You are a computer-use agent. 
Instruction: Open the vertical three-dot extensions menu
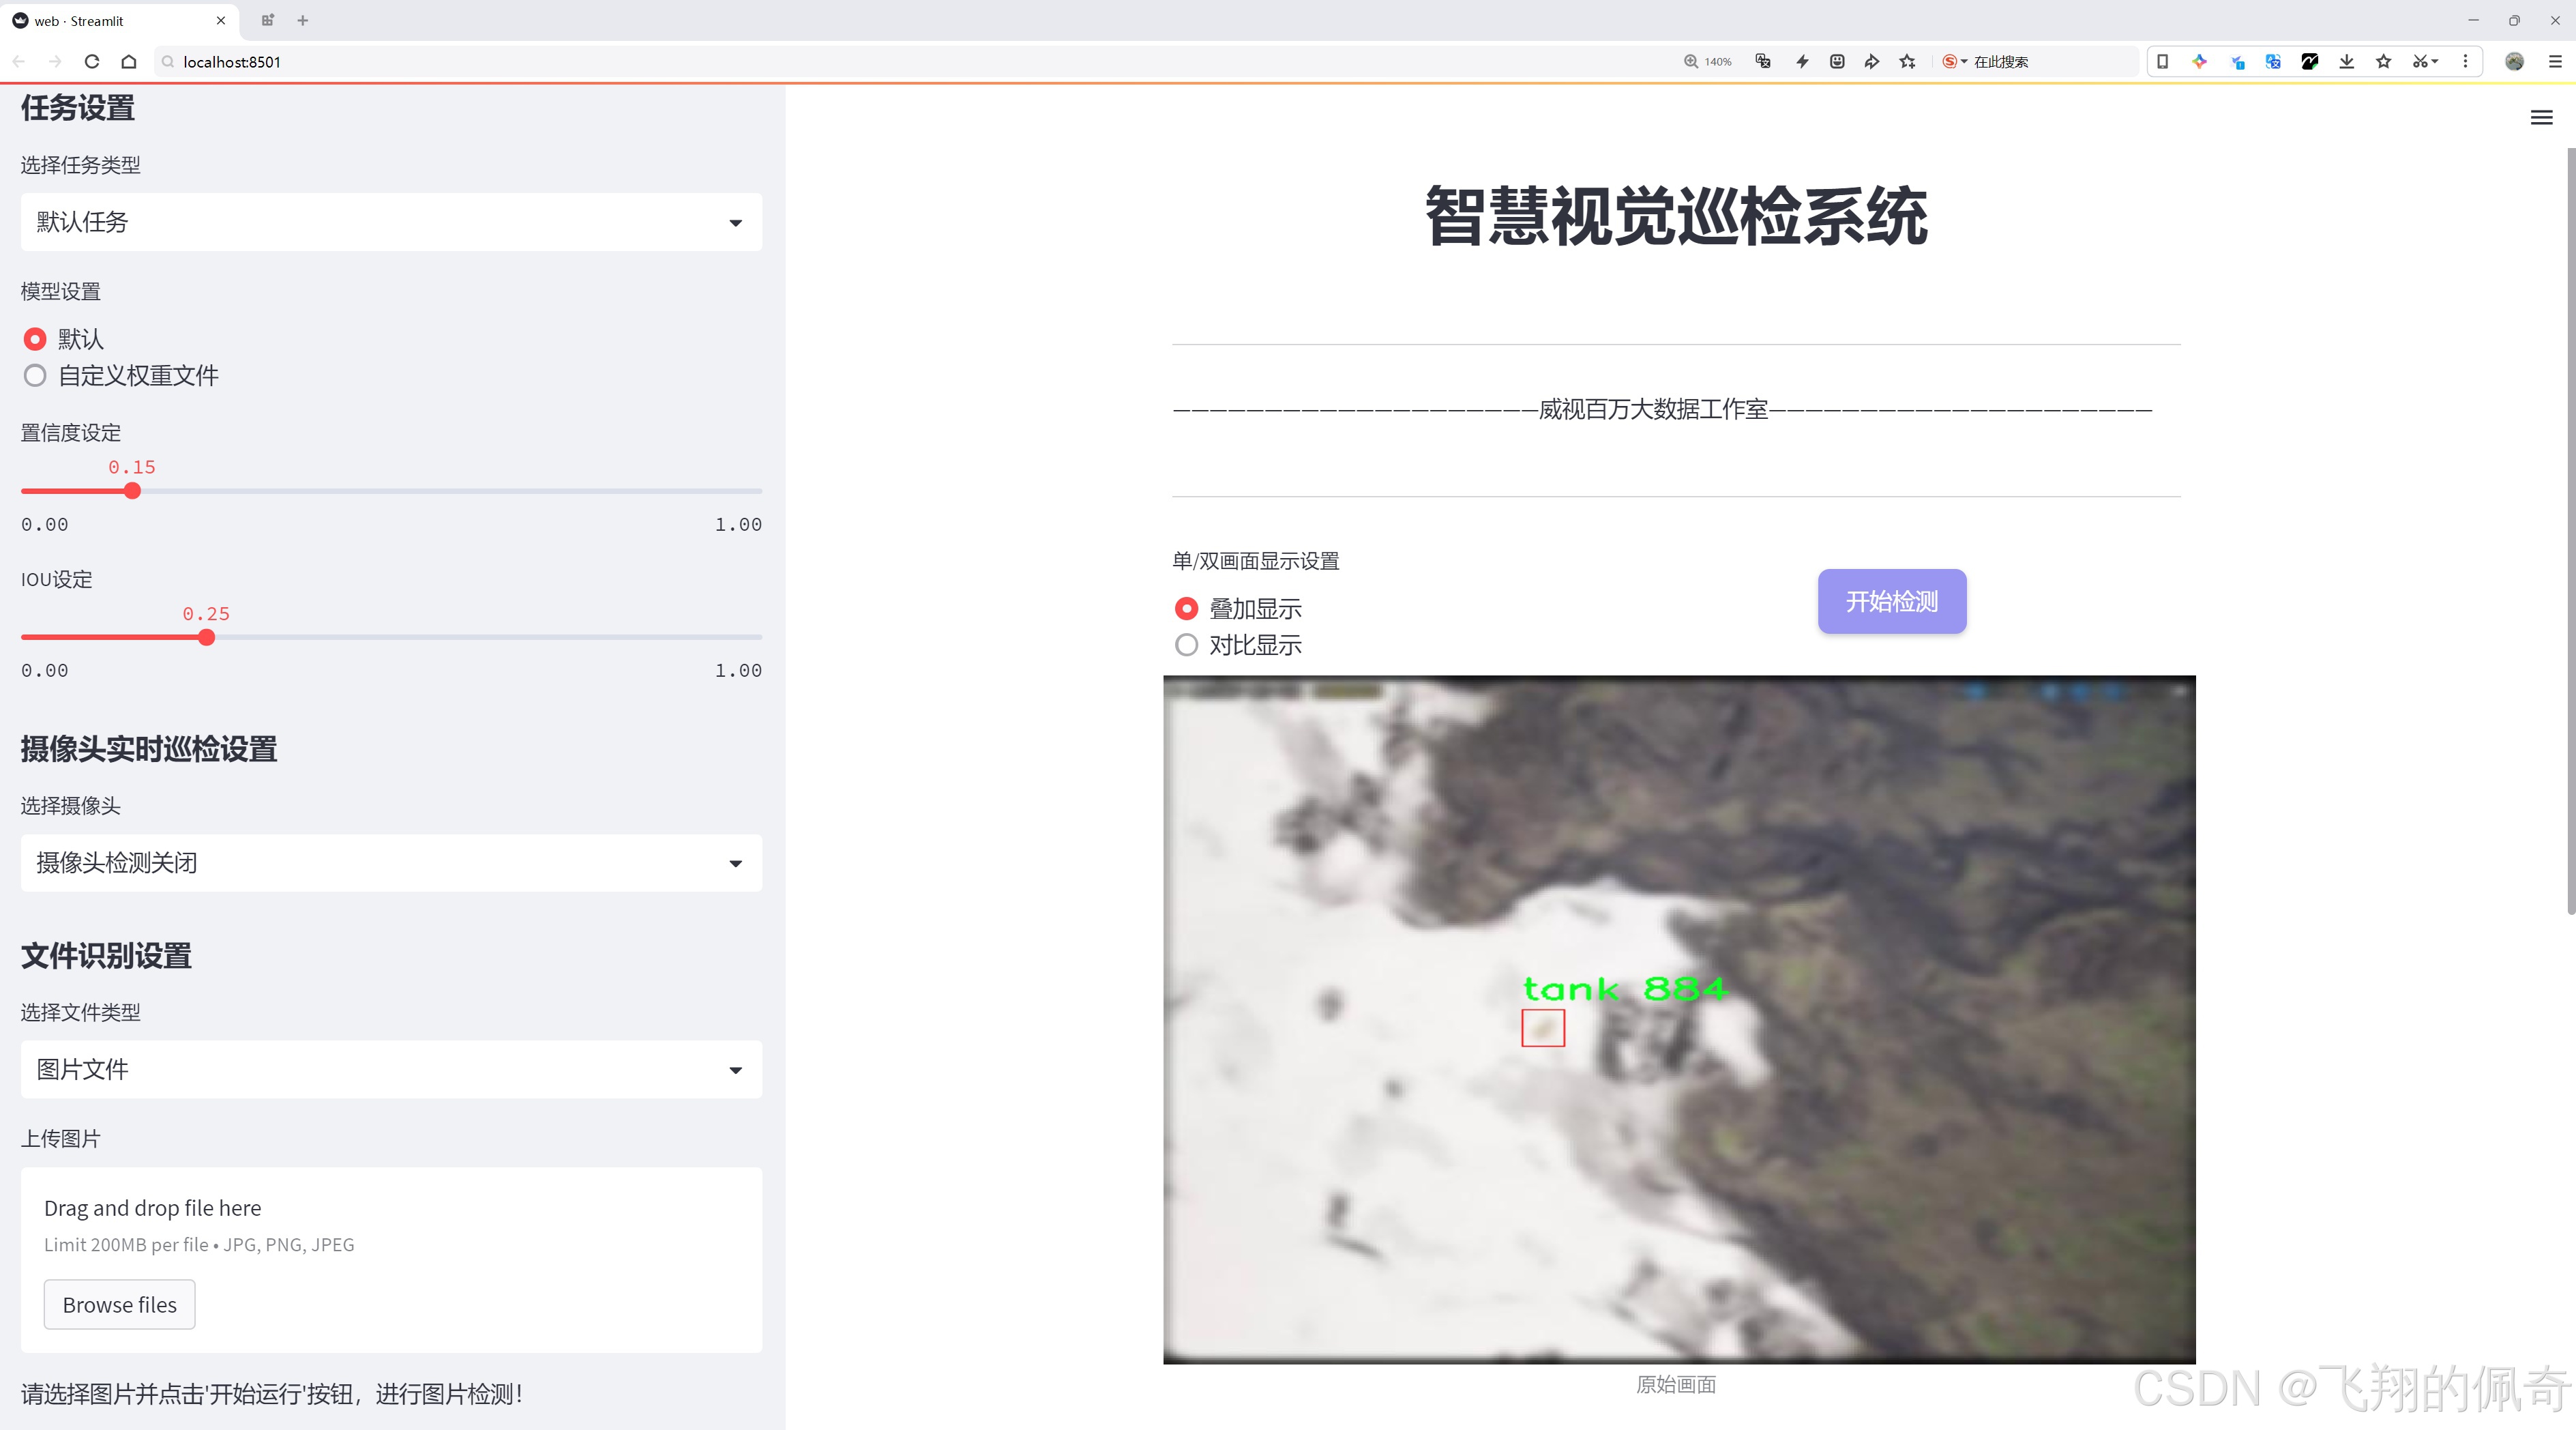point(2465,62)
